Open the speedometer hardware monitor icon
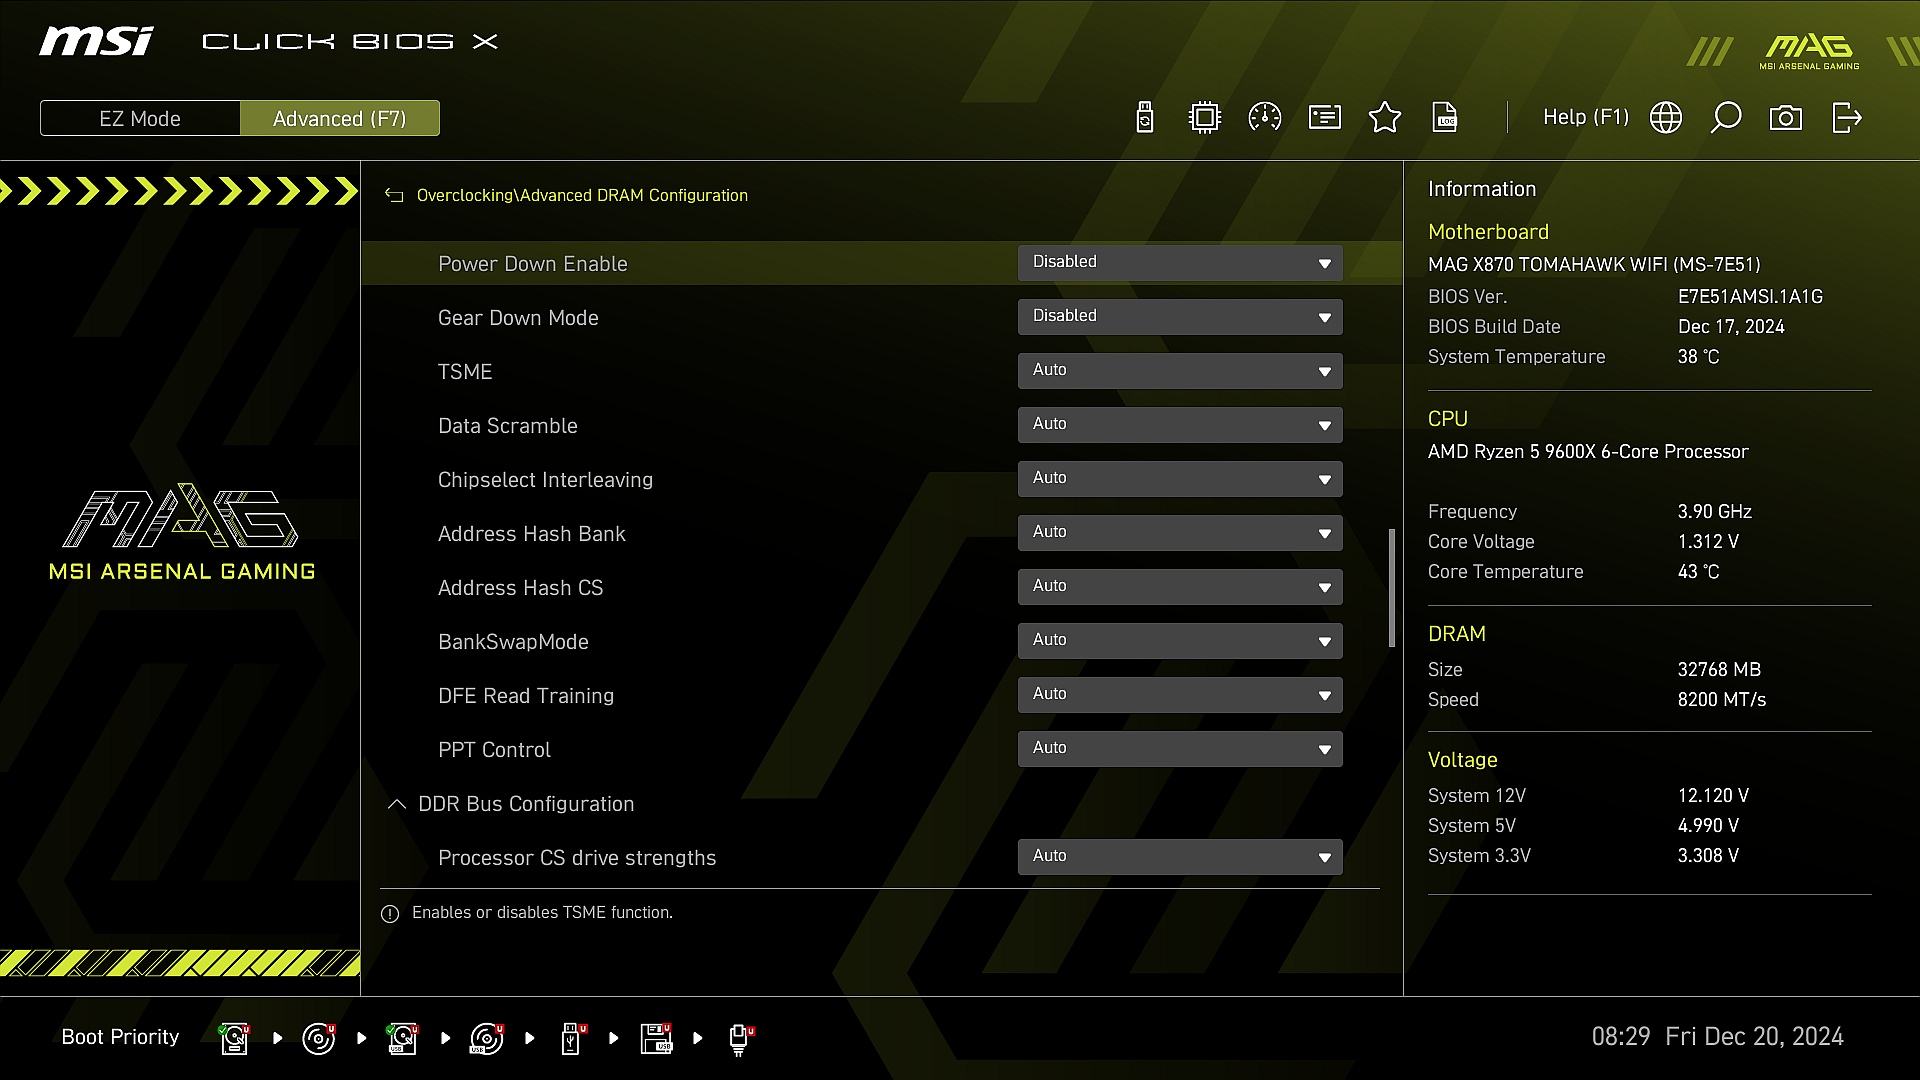Viewport: 1920px width, 1080px height. tap(1265, 118)
